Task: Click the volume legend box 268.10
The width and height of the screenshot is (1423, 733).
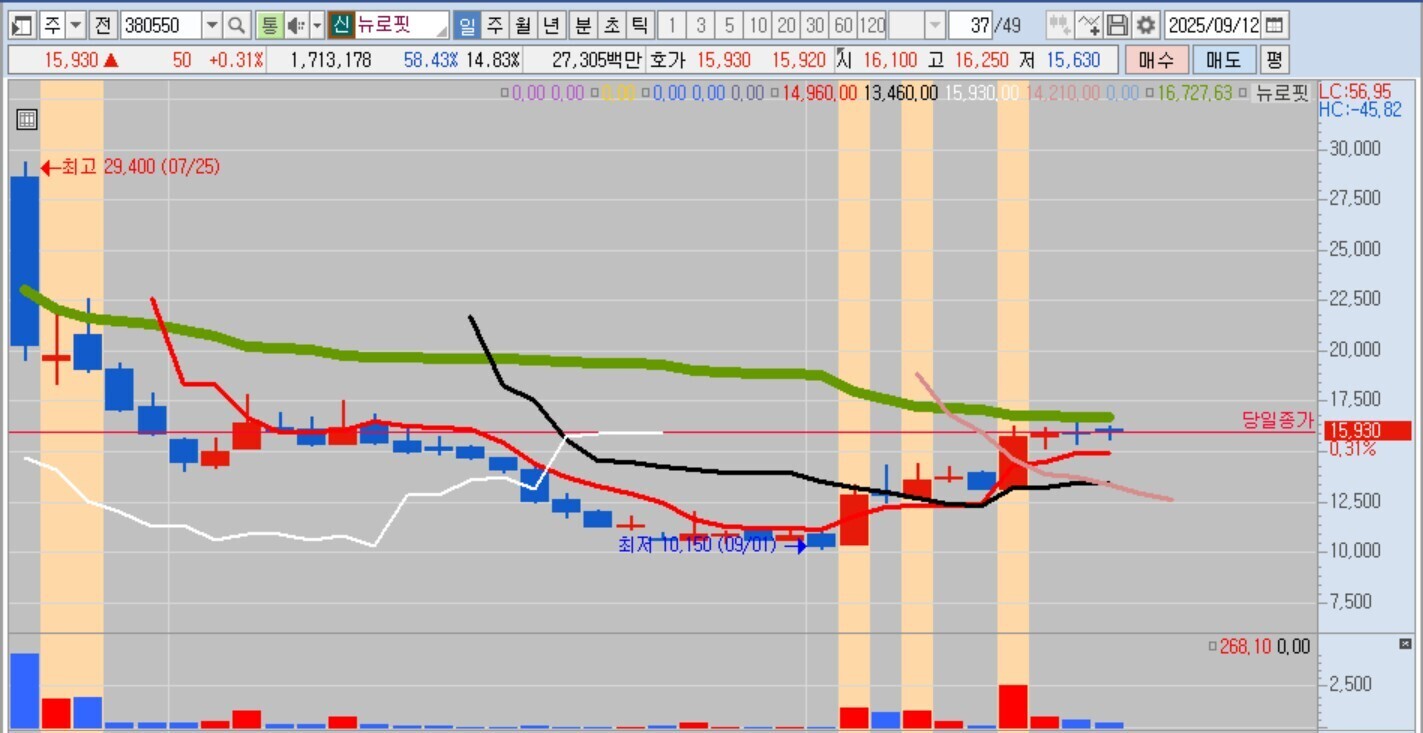Action: (x=1213, y=647)
